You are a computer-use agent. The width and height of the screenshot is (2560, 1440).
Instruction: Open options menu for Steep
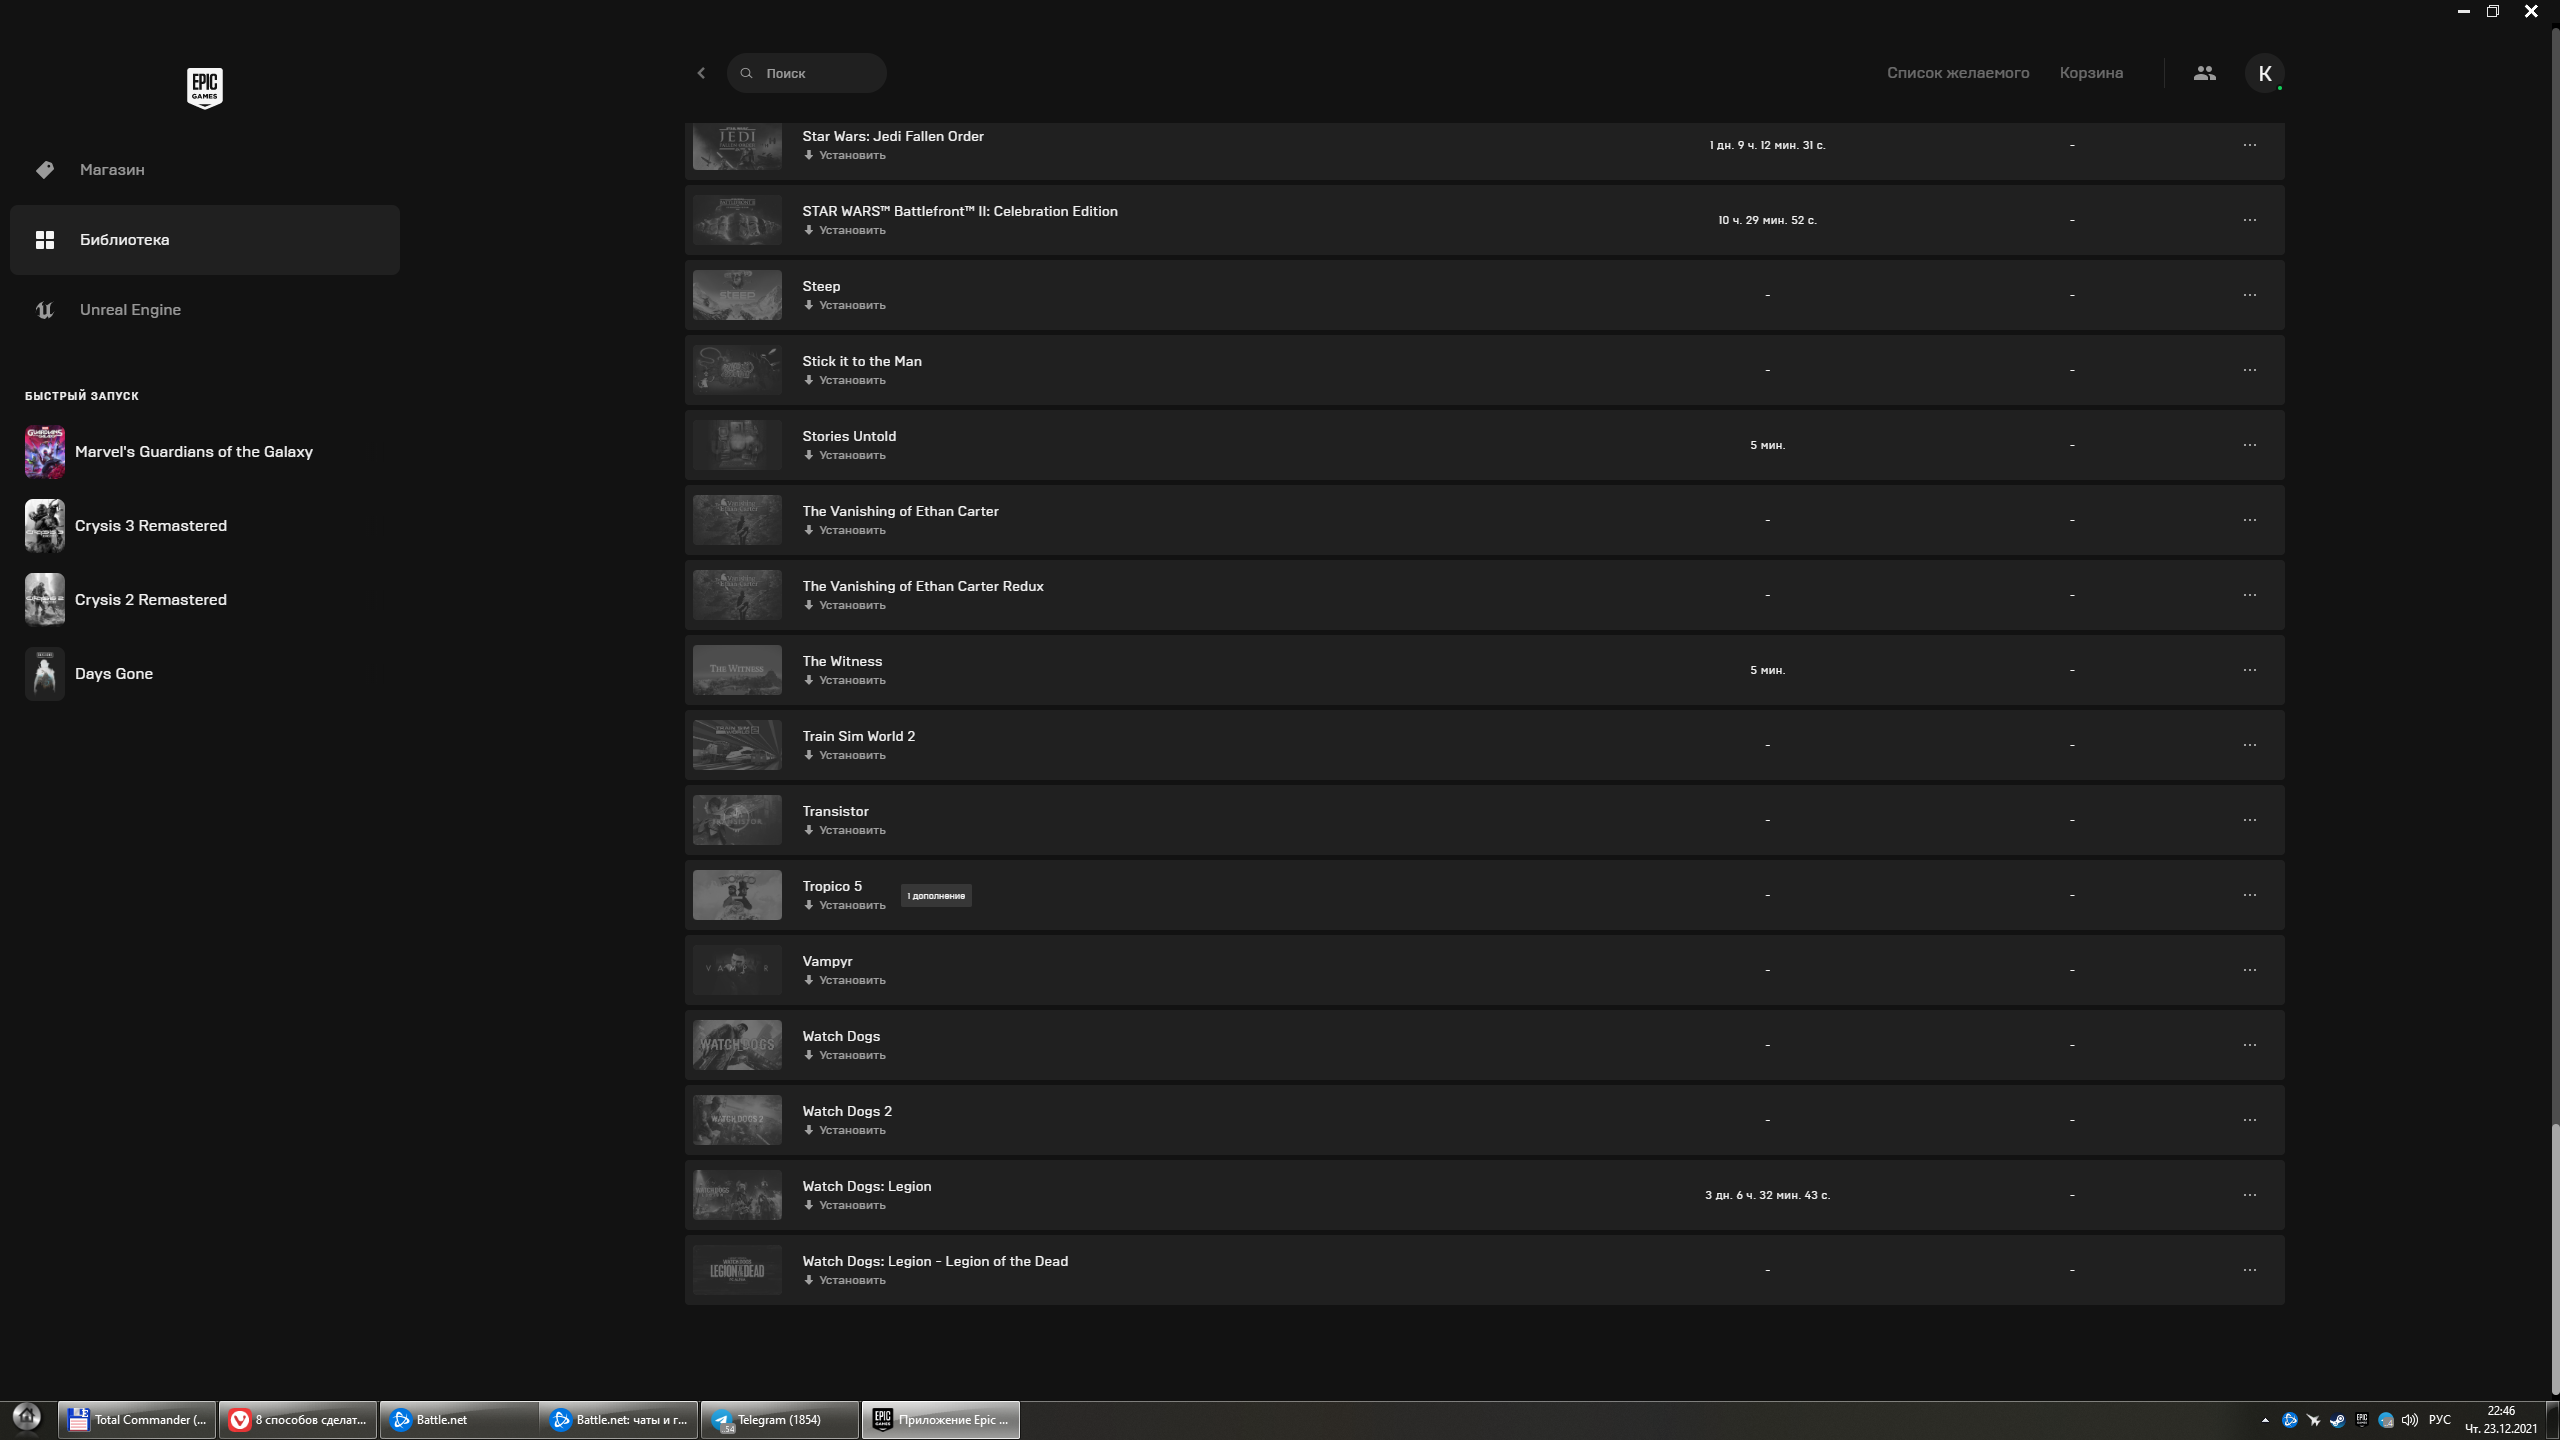(2250, 295)
